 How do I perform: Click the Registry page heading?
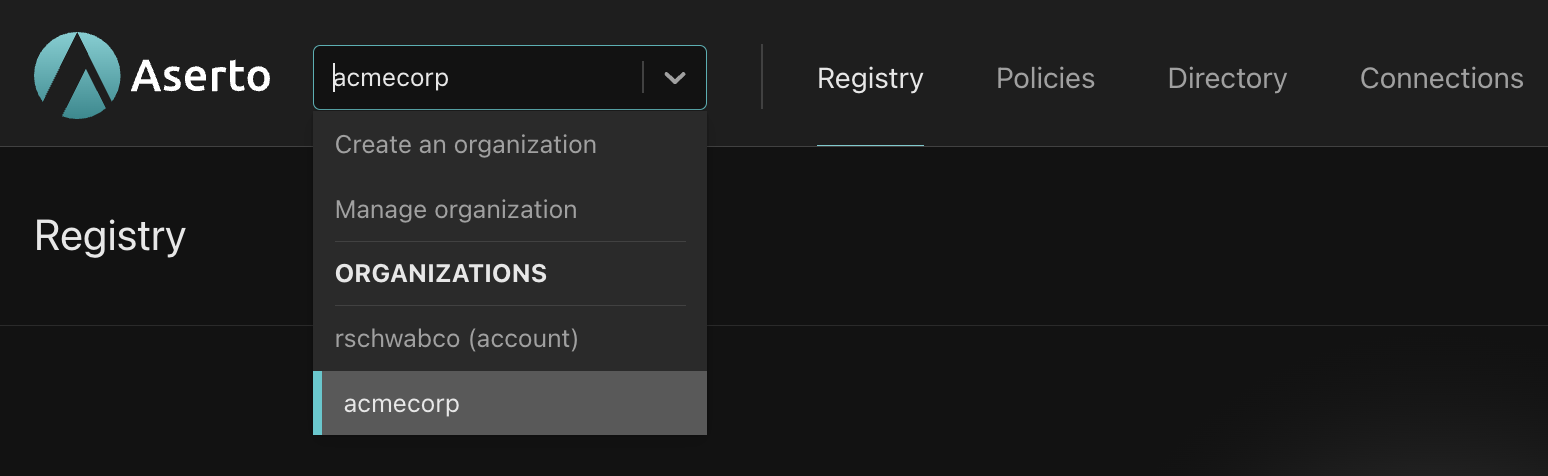110,237
